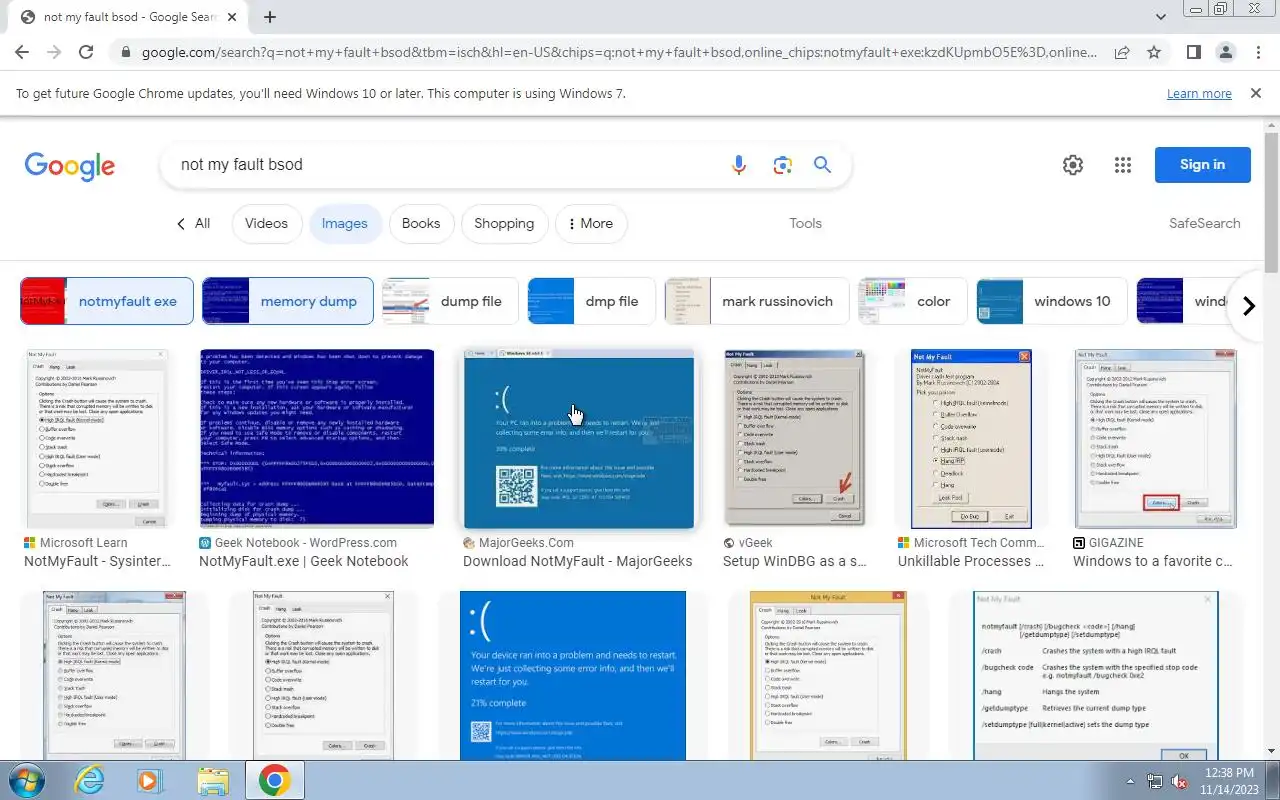This screenshot has height=800, width=1280.
Task: Open the GIGAZINE result image
Action: (x=1156, y=438)
